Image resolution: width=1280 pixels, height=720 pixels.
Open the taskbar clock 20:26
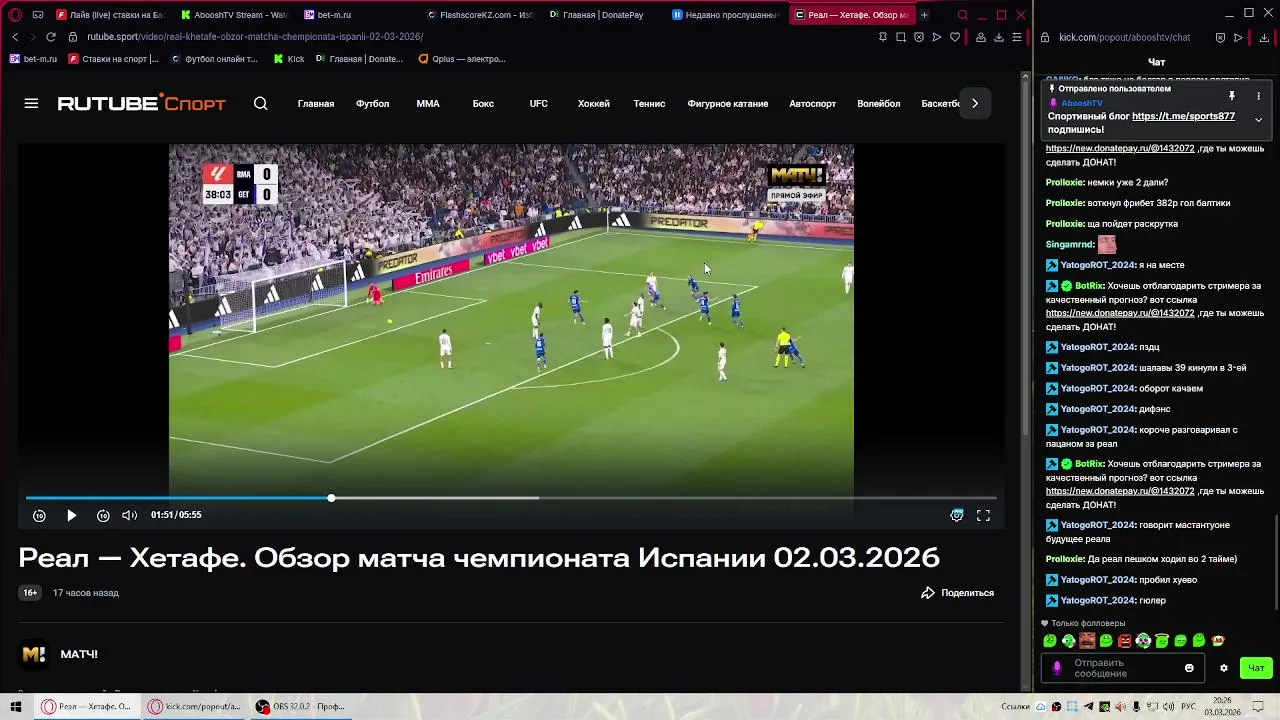(1222, 707)
